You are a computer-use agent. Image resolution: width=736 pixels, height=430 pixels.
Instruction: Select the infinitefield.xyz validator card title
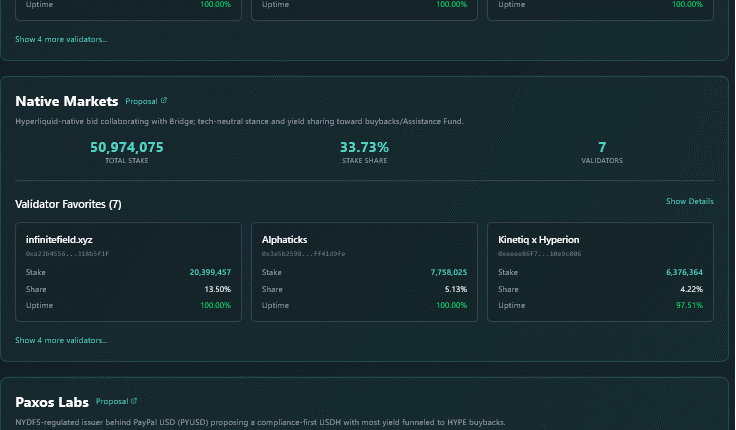59,240
